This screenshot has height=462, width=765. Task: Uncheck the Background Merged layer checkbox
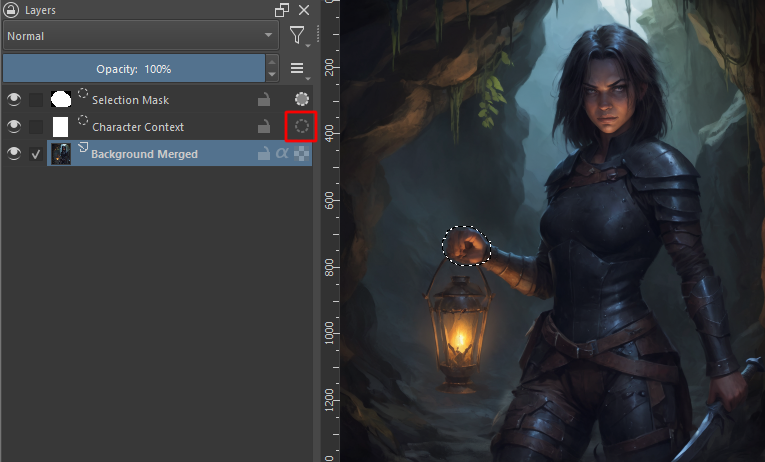36,154
